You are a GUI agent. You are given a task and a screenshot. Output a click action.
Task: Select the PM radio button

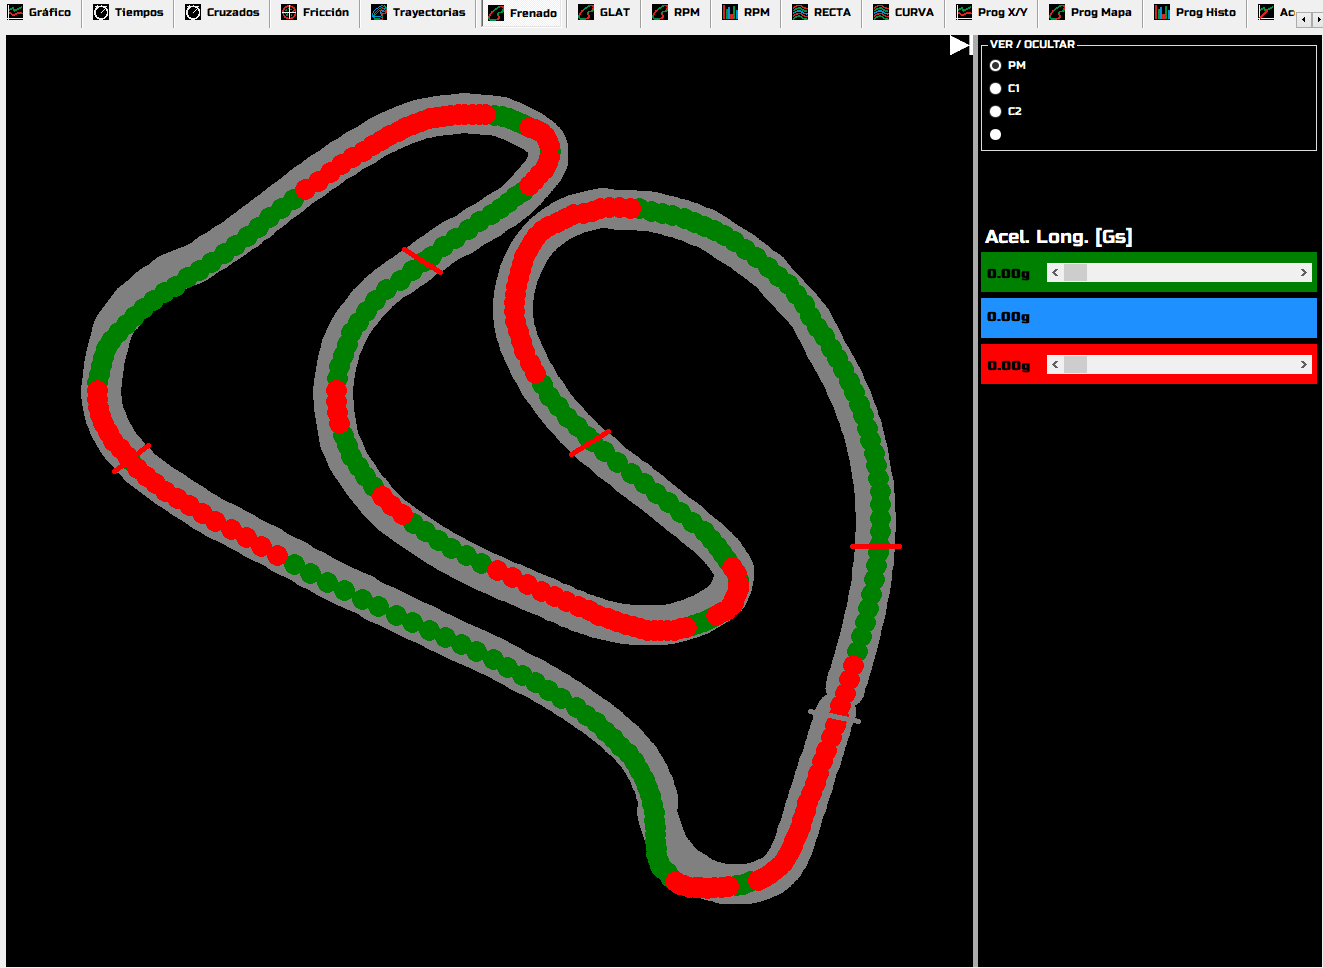click(995, 65)
